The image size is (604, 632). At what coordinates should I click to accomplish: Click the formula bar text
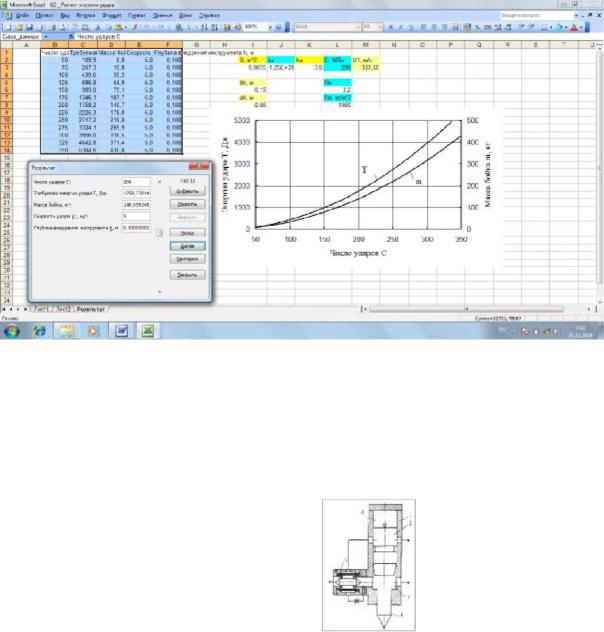point(99,37)
